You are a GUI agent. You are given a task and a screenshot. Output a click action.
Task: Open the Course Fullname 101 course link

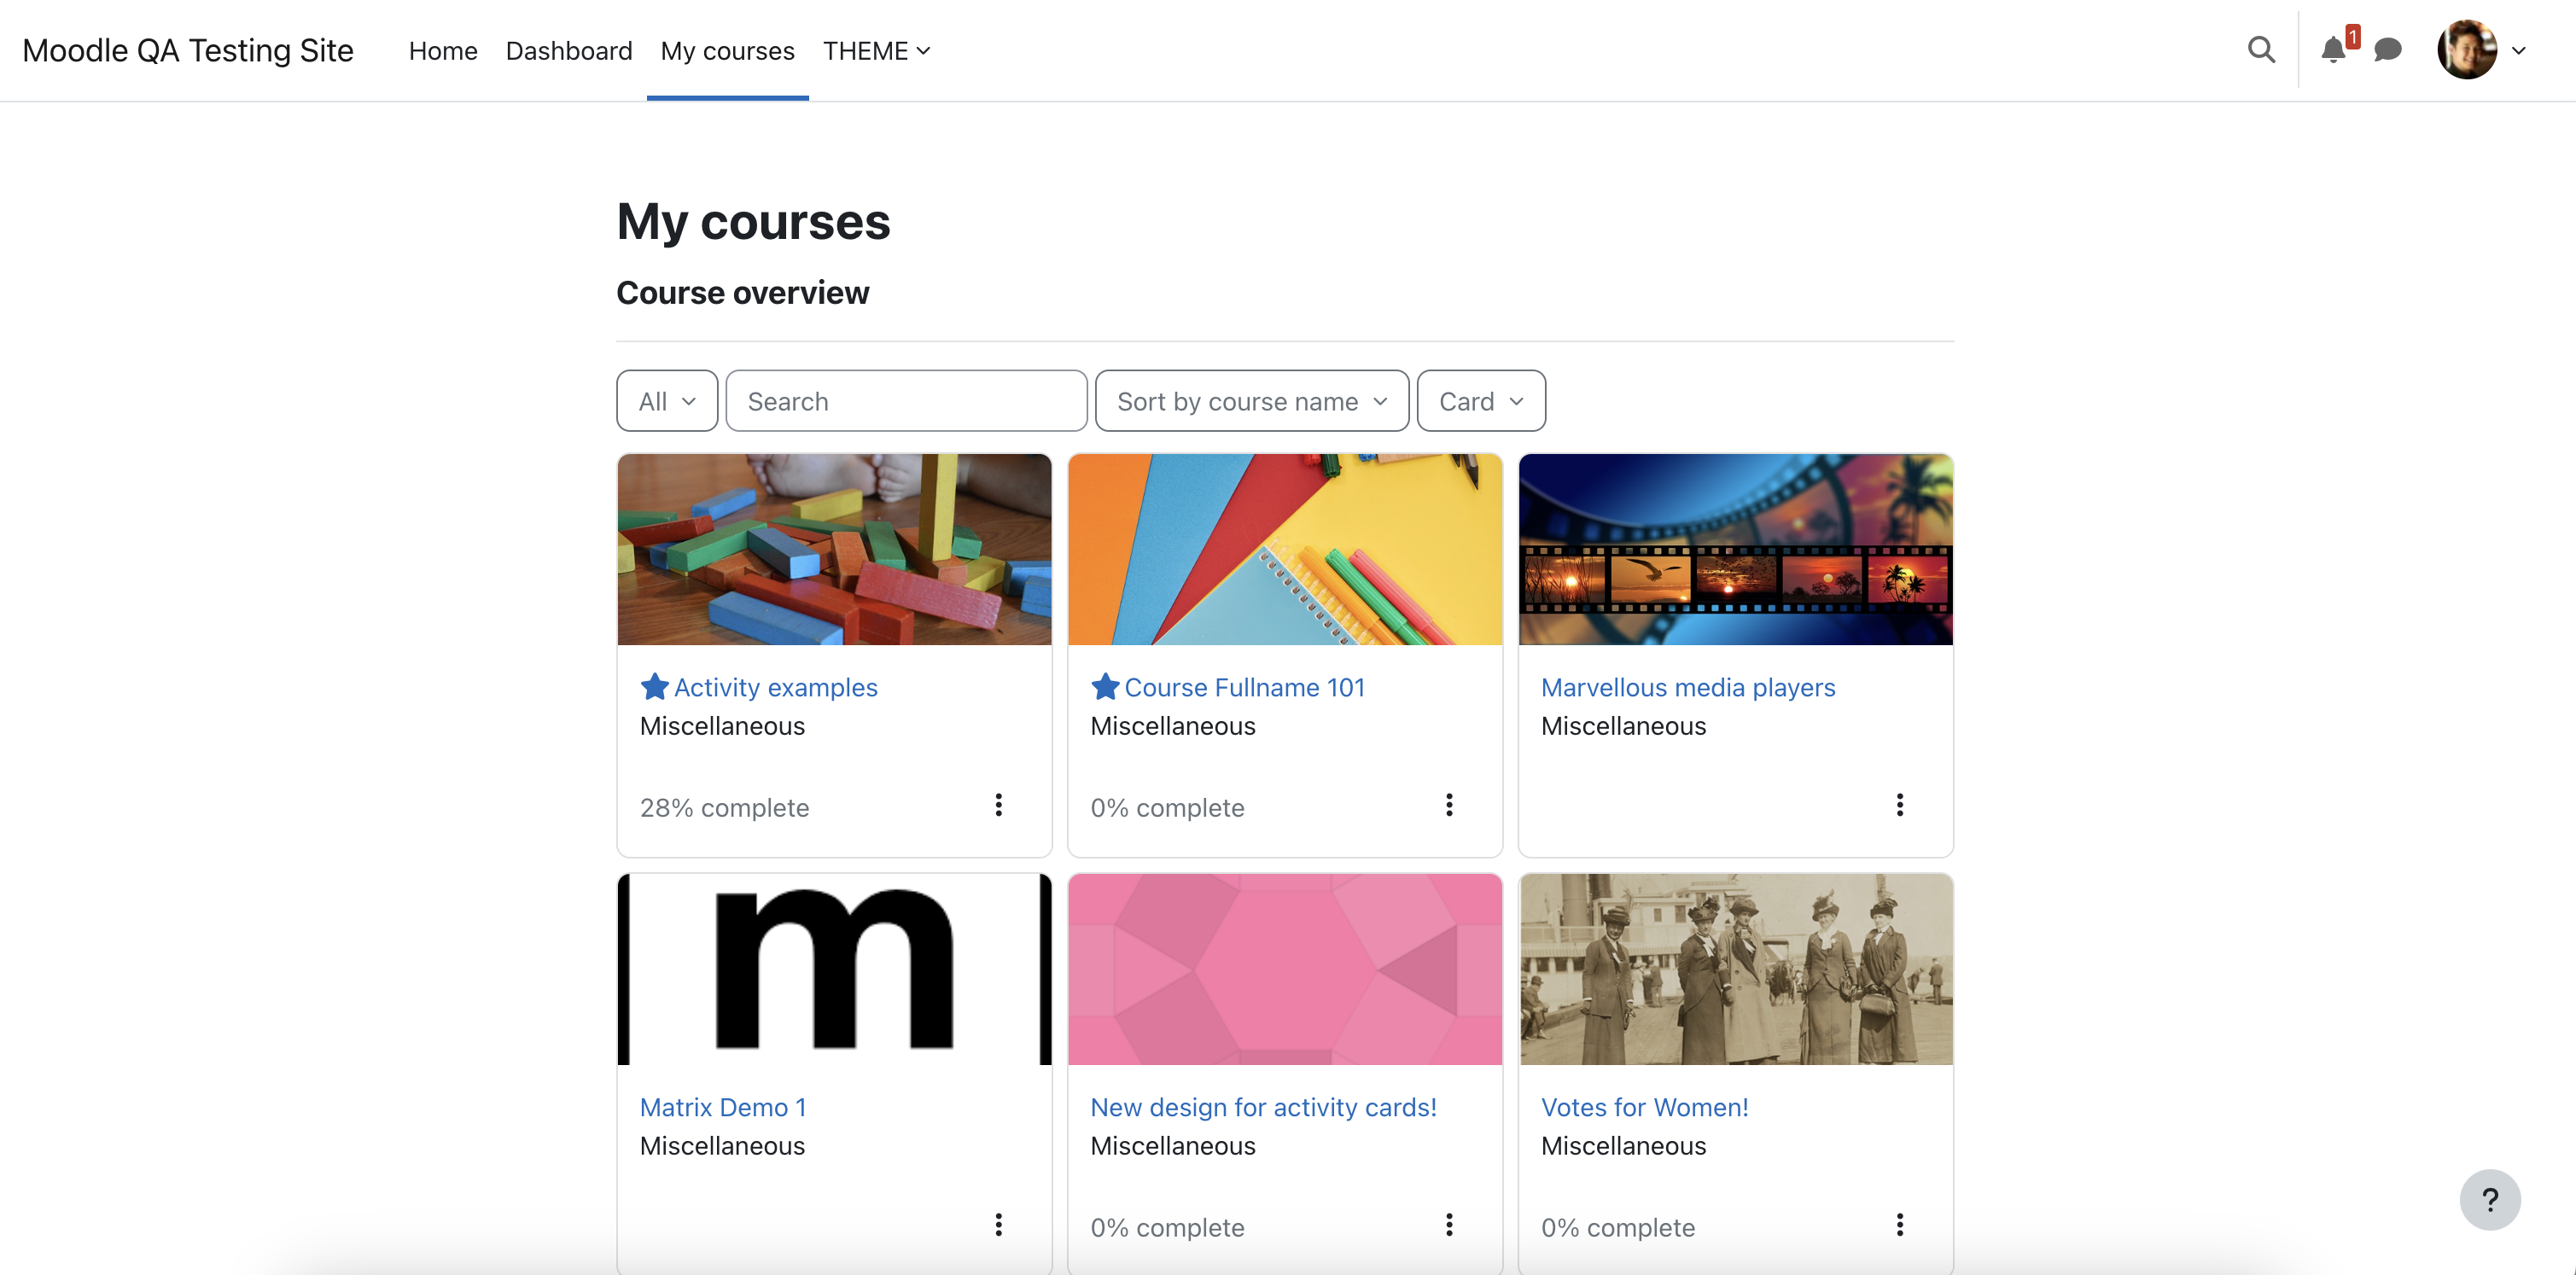point(1244,687)
